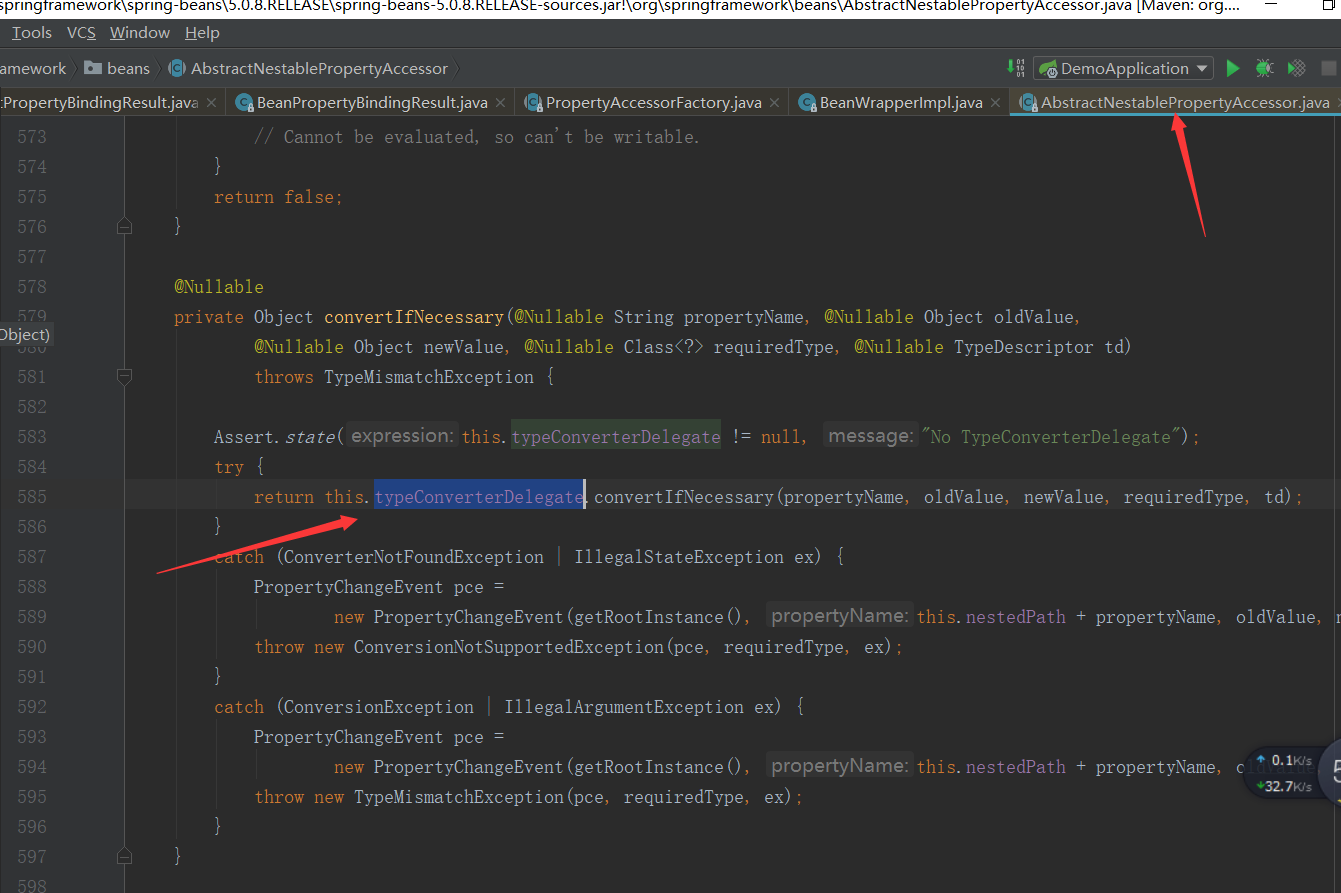Click the convertIfNecessary method name on line 579
Image resolution: width=1341 pixels, height=893 pixels.
tap(414, 316)
